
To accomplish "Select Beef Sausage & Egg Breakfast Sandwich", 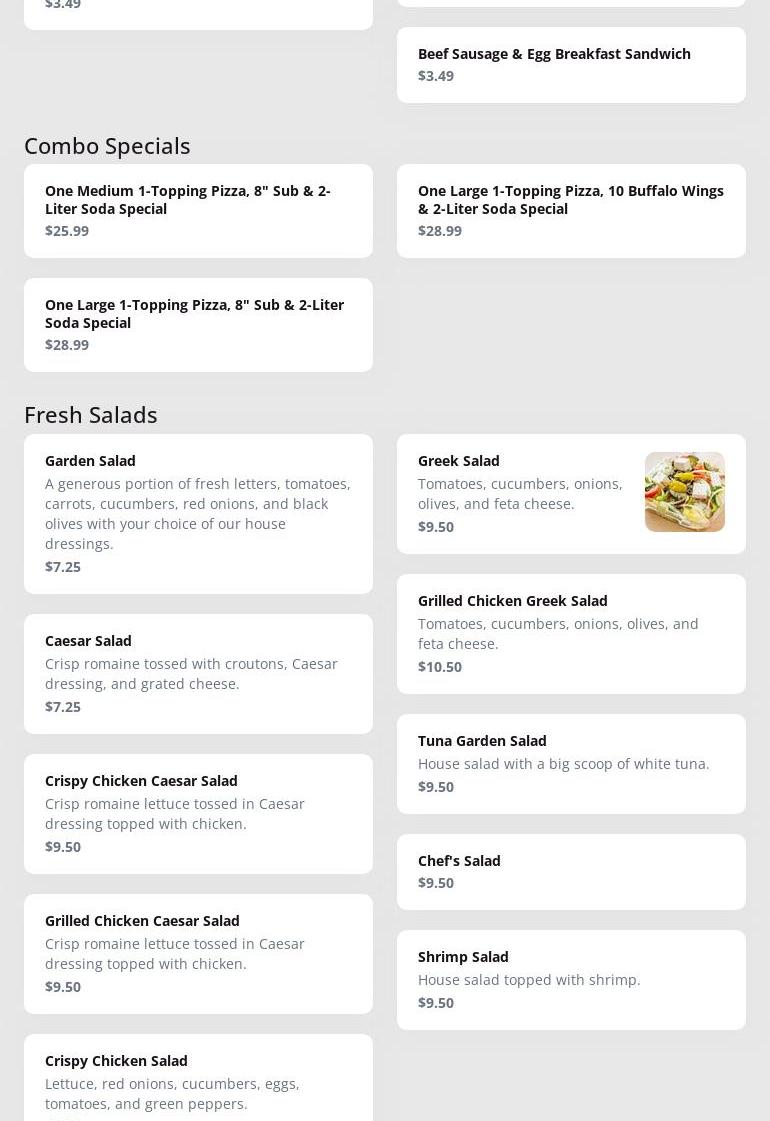I will 570,64.
